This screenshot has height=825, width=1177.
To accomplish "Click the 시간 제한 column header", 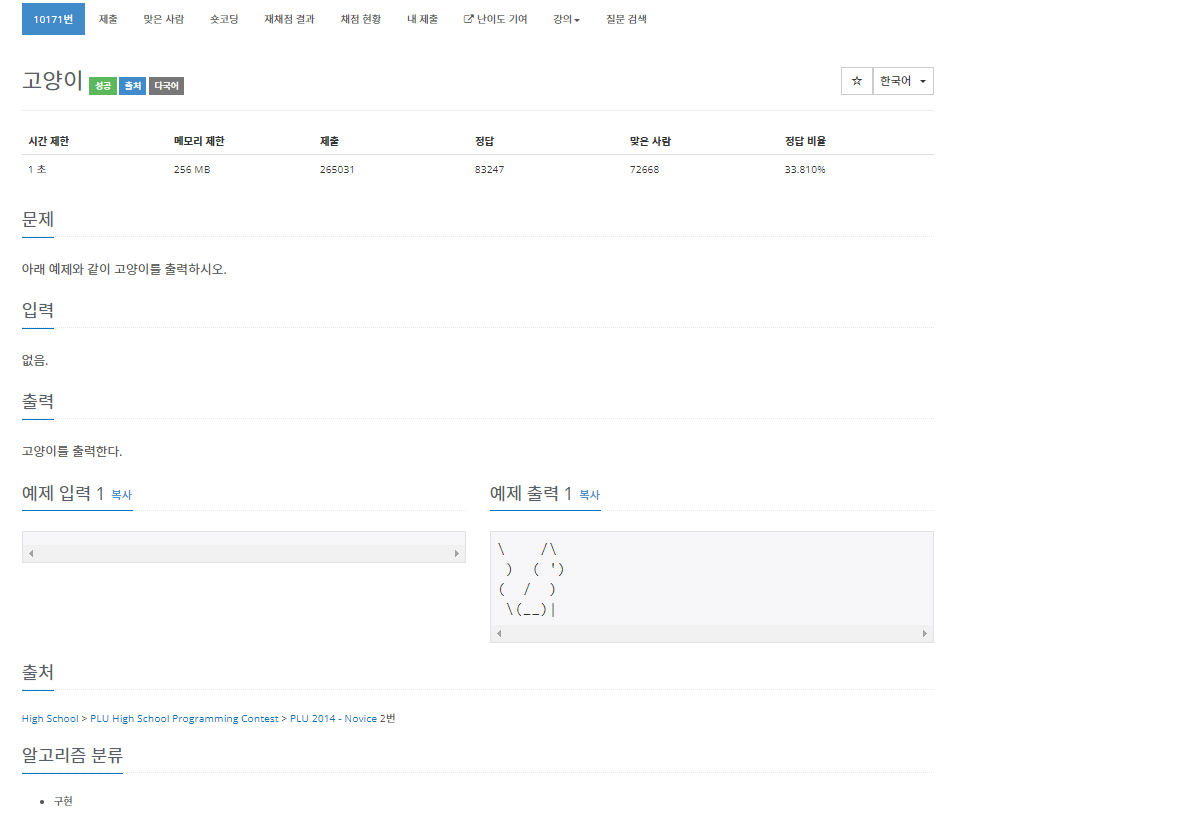I will tap(49, 141).
